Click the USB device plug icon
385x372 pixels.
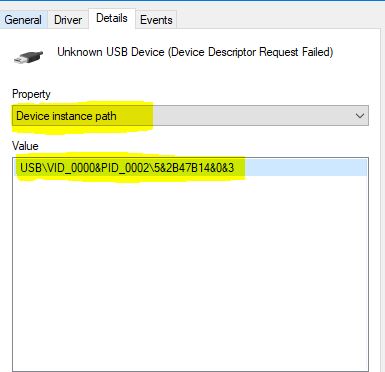[29, 56]
